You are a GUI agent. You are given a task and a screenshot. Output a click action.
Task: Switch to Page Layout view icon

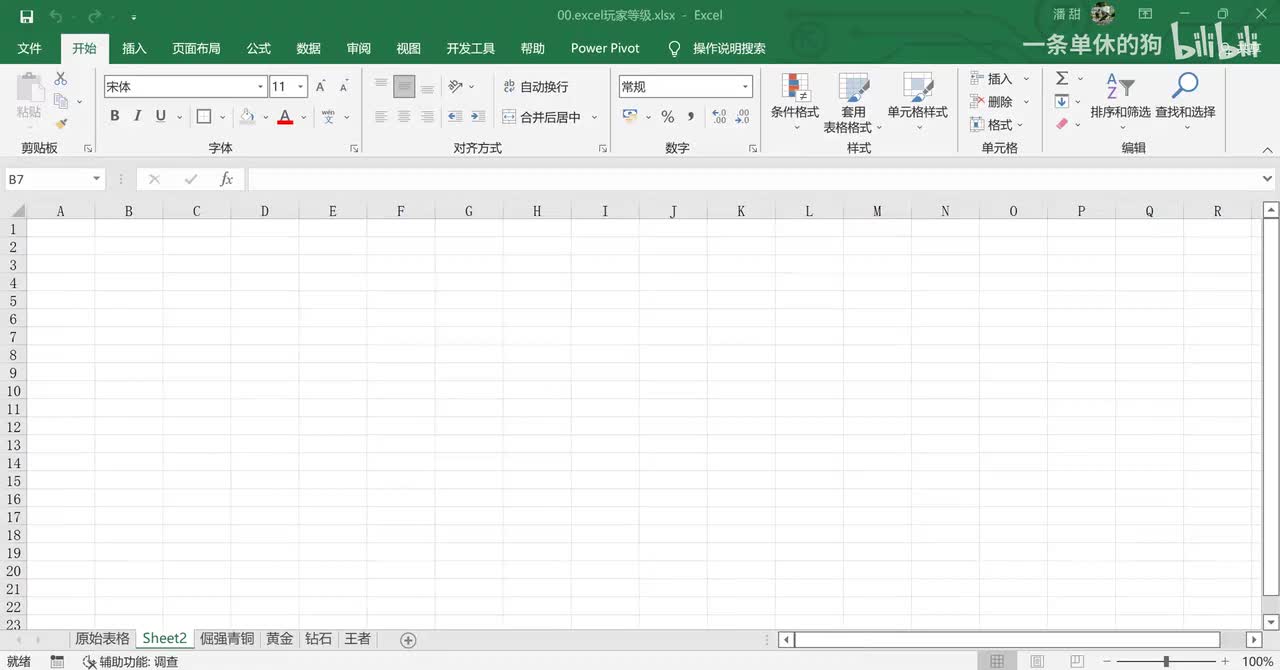(x=1037, y=661)
